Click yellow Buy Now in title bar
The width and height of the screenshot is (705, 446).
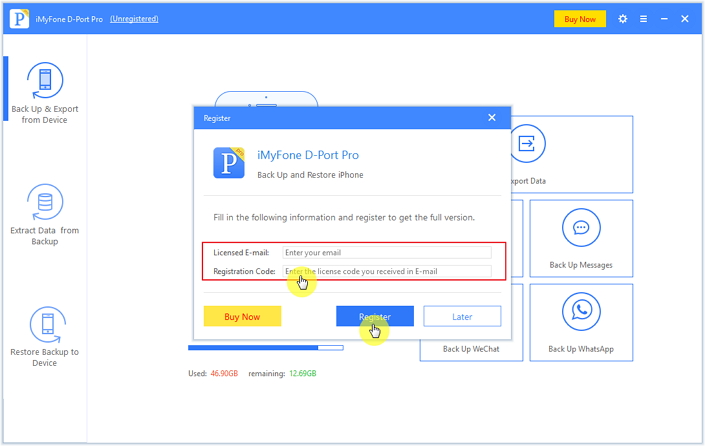pyautogui.click(x=580, y=19)
